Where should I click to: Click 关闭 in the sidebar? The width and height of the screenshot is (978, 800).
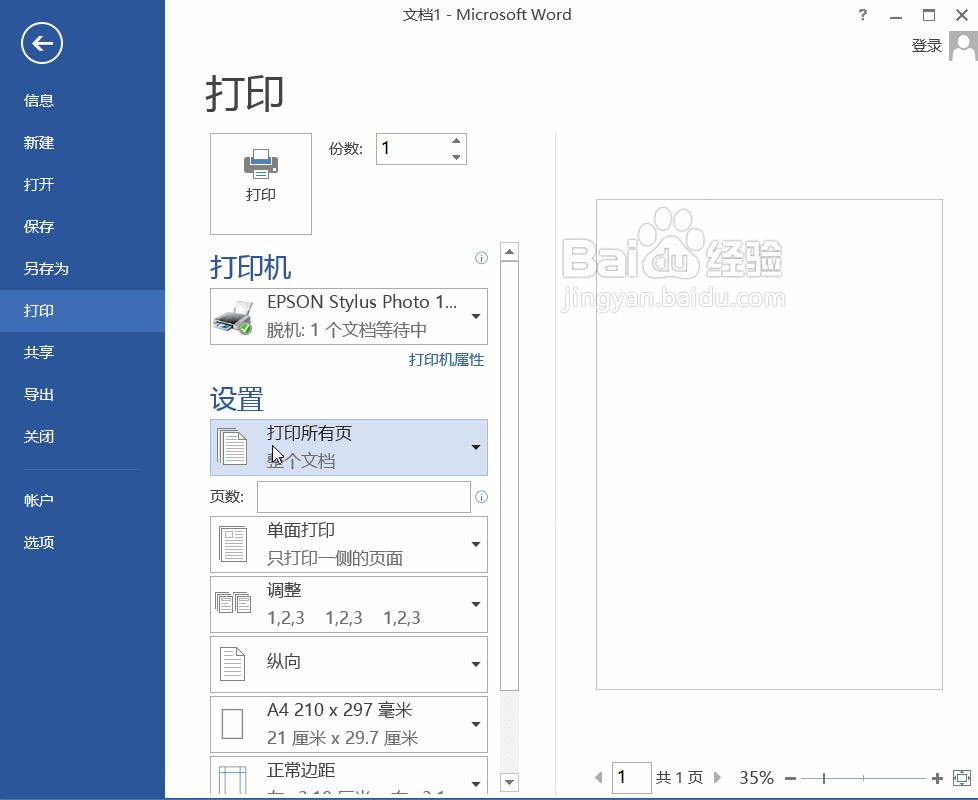[x=39, y=436]
